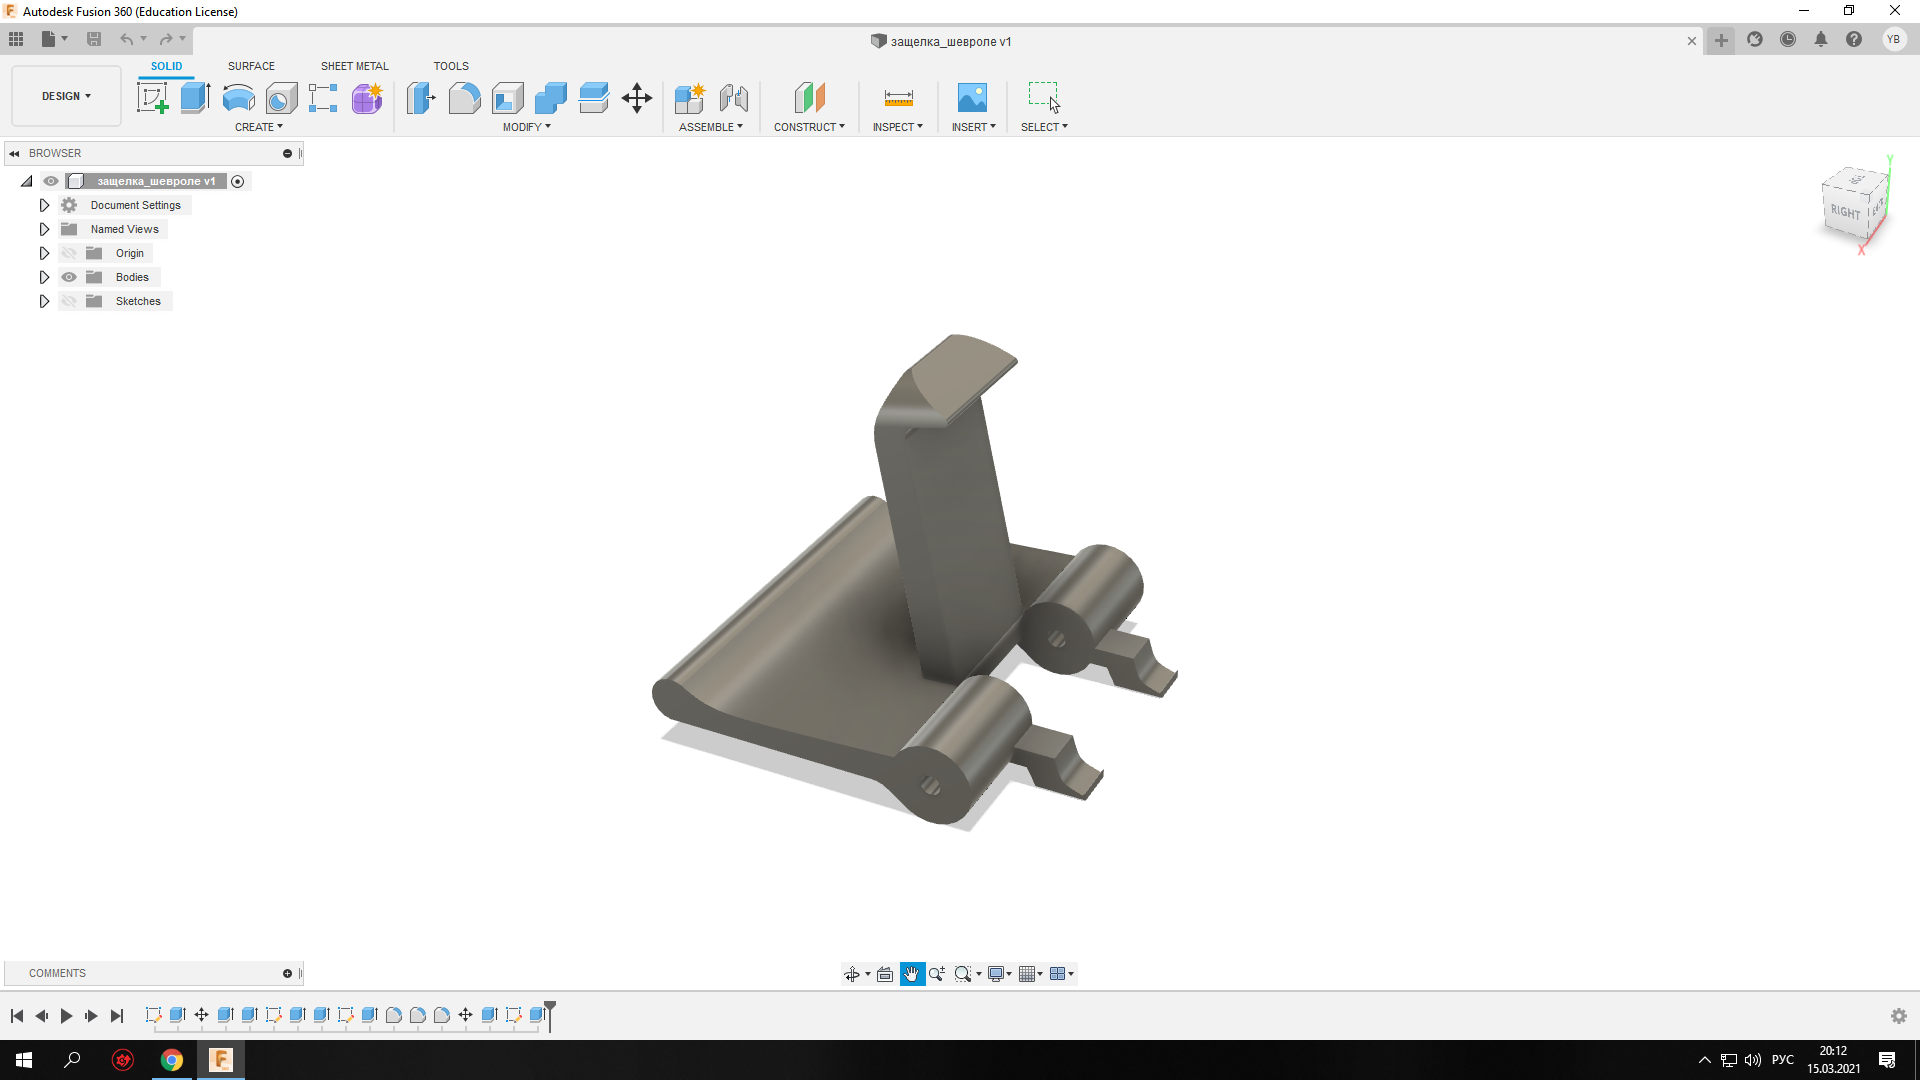Switch to the Sheet Metal tab
This screenshot has width=1920, height=1080.
pyautogui.click(x=353, y=66)
